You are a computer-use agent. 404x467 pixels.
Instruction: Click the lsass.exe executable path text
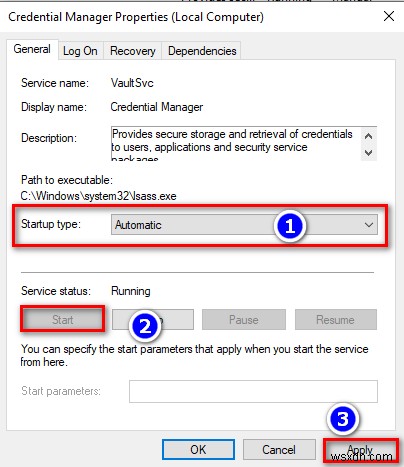click(x=99, y=196)
